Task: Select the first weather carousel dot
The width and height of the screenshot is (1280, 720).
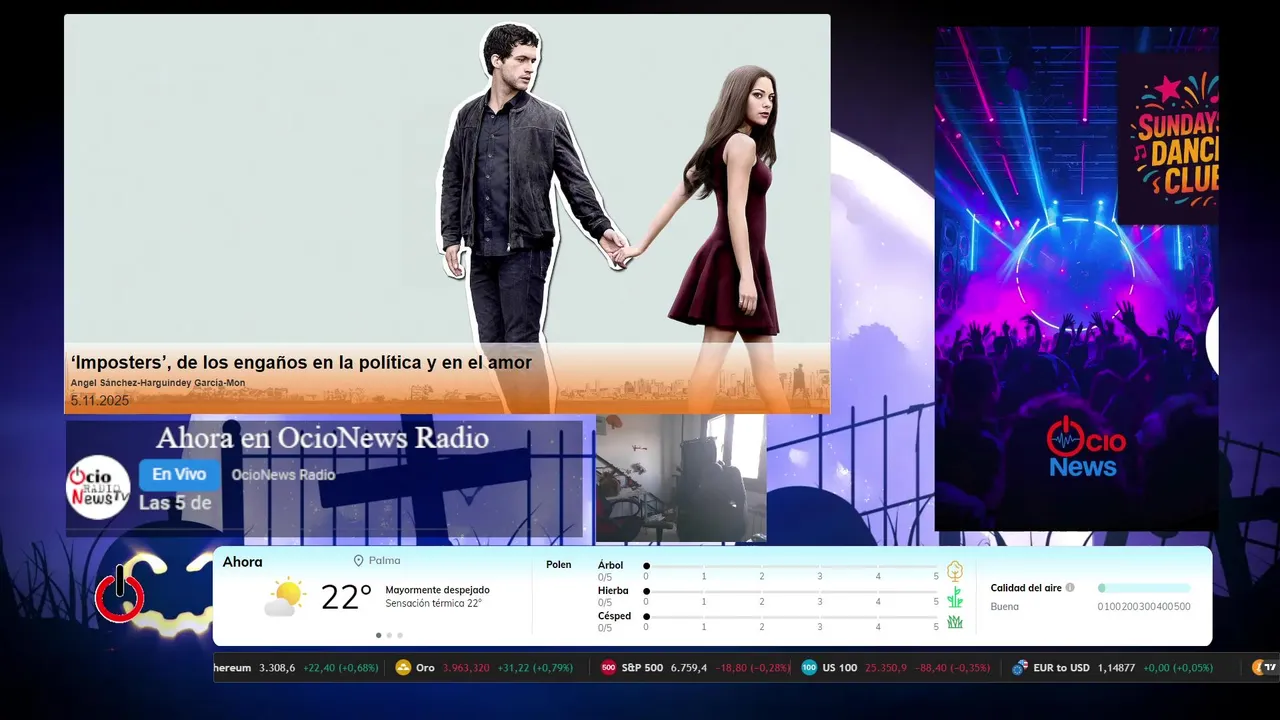Action: tap(378, 635)
